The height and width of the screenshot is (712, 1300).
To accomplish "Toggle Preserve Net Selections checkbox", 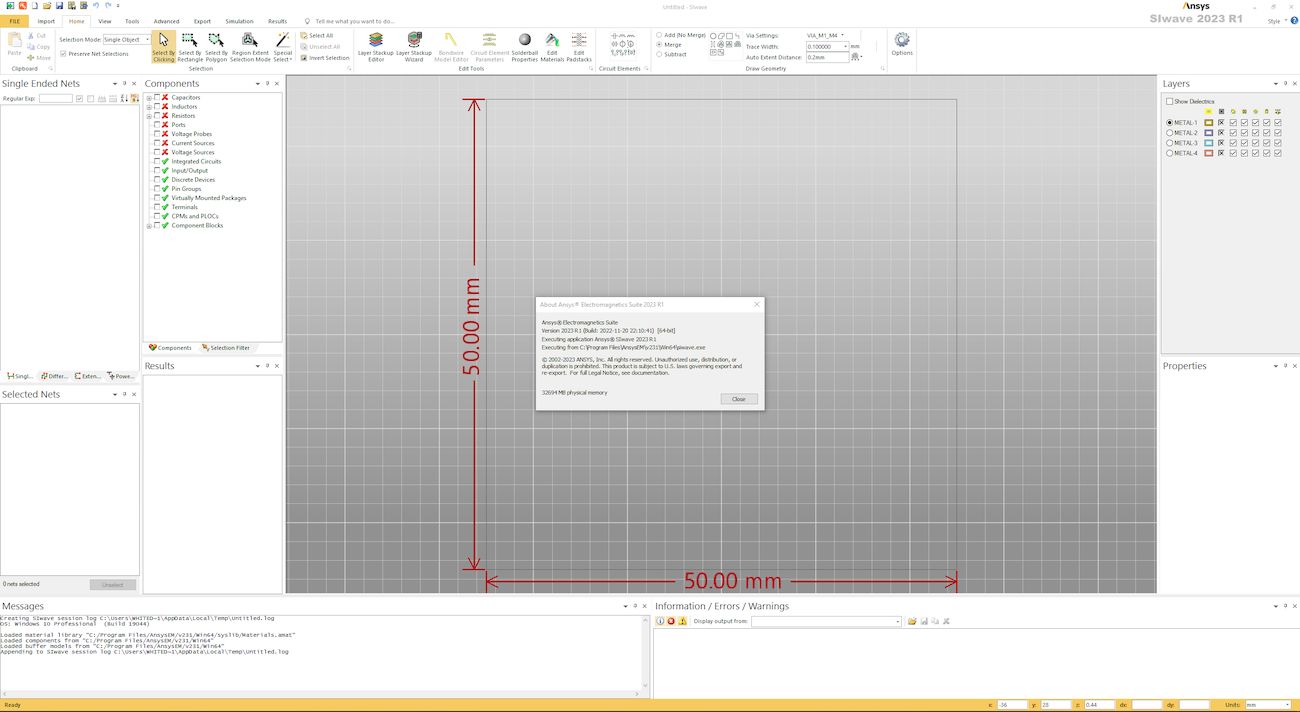I will 64,54.
